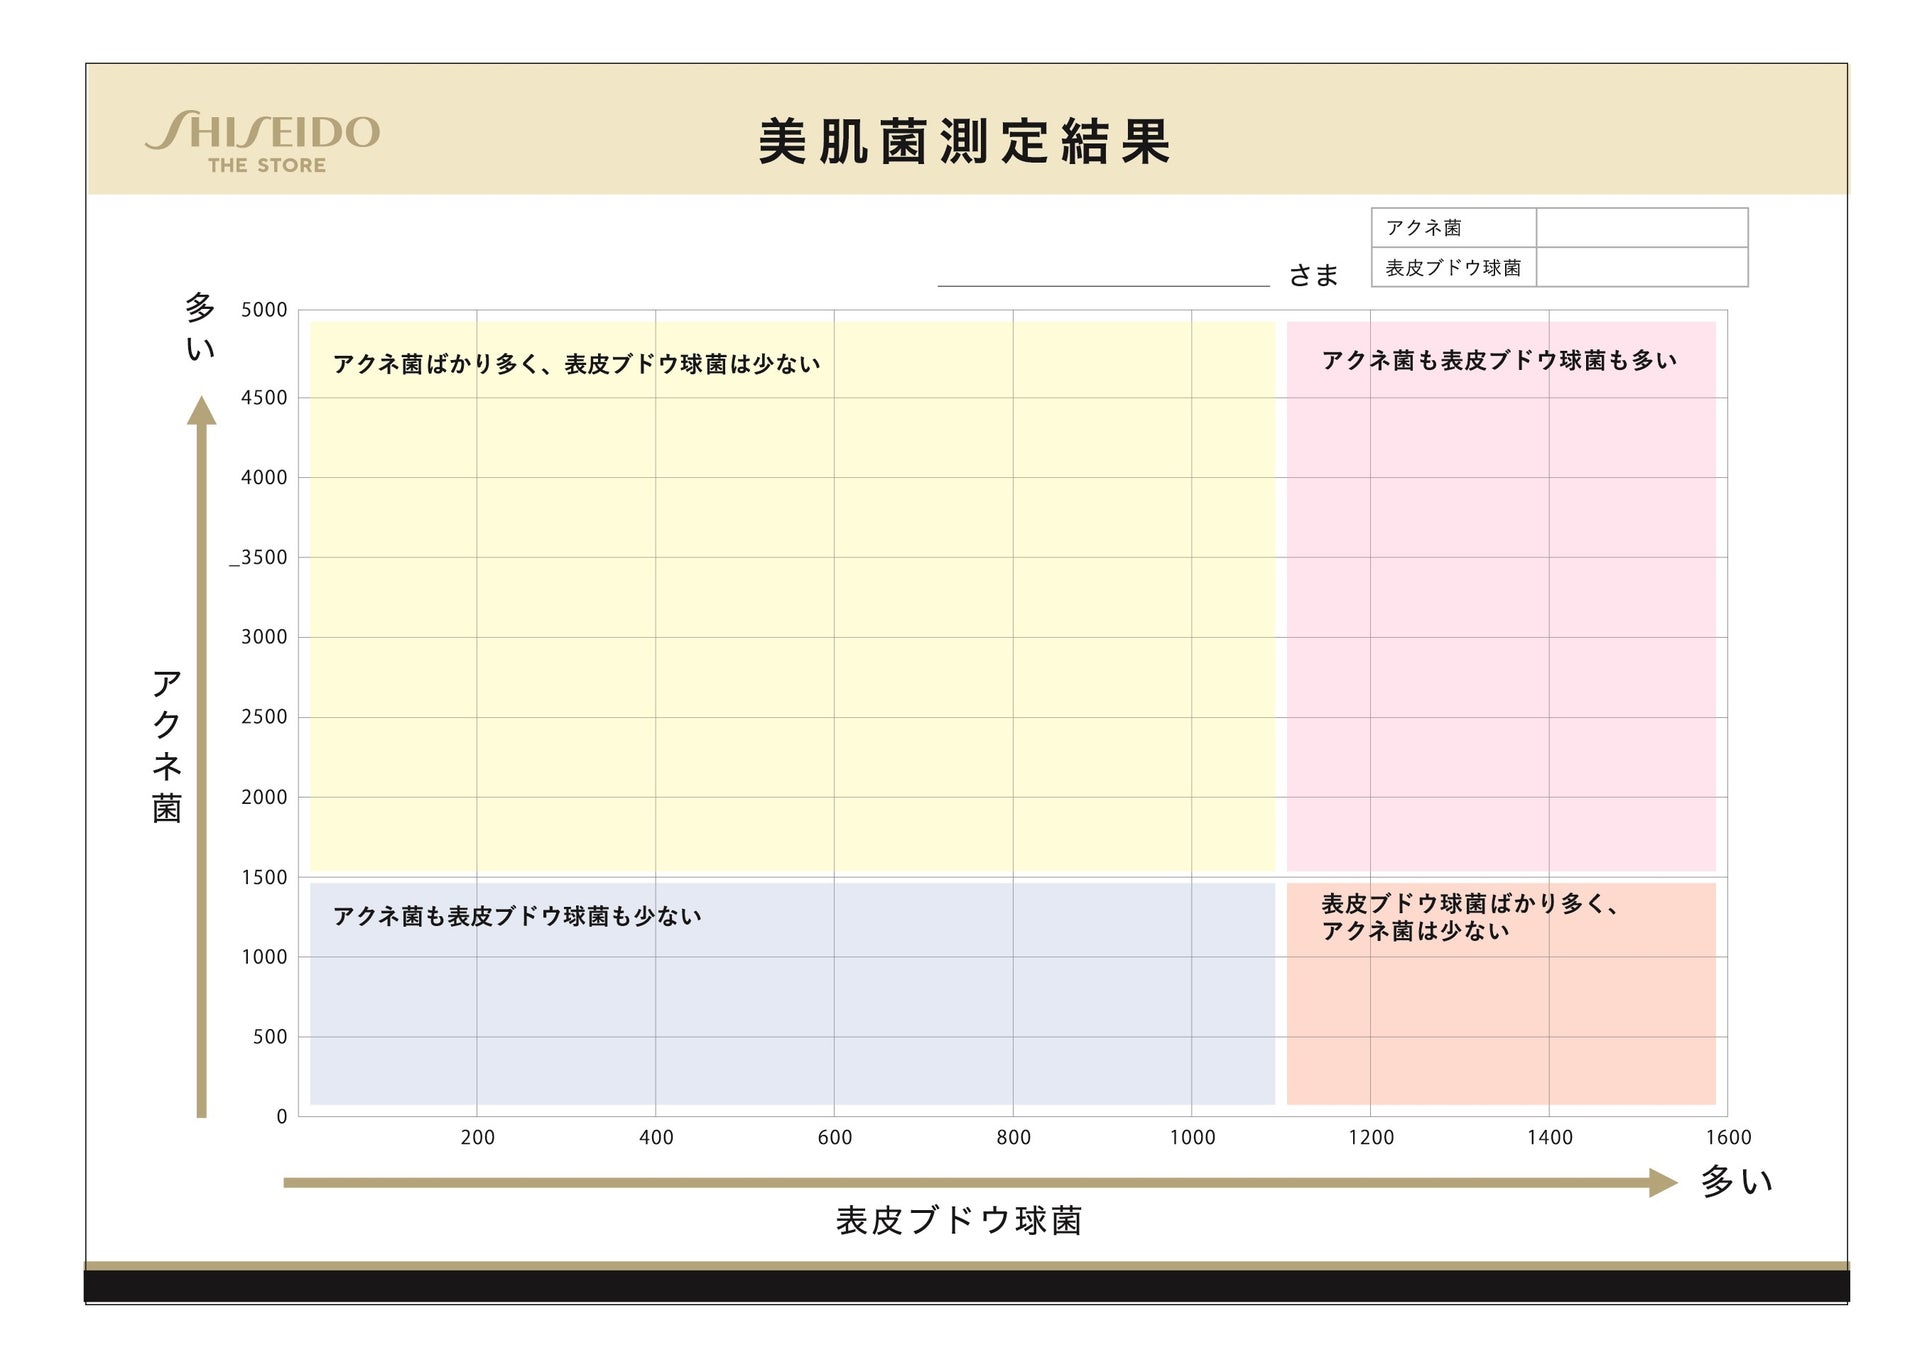Click the アクネ菌 table header cell

[x=1453, y=228]
